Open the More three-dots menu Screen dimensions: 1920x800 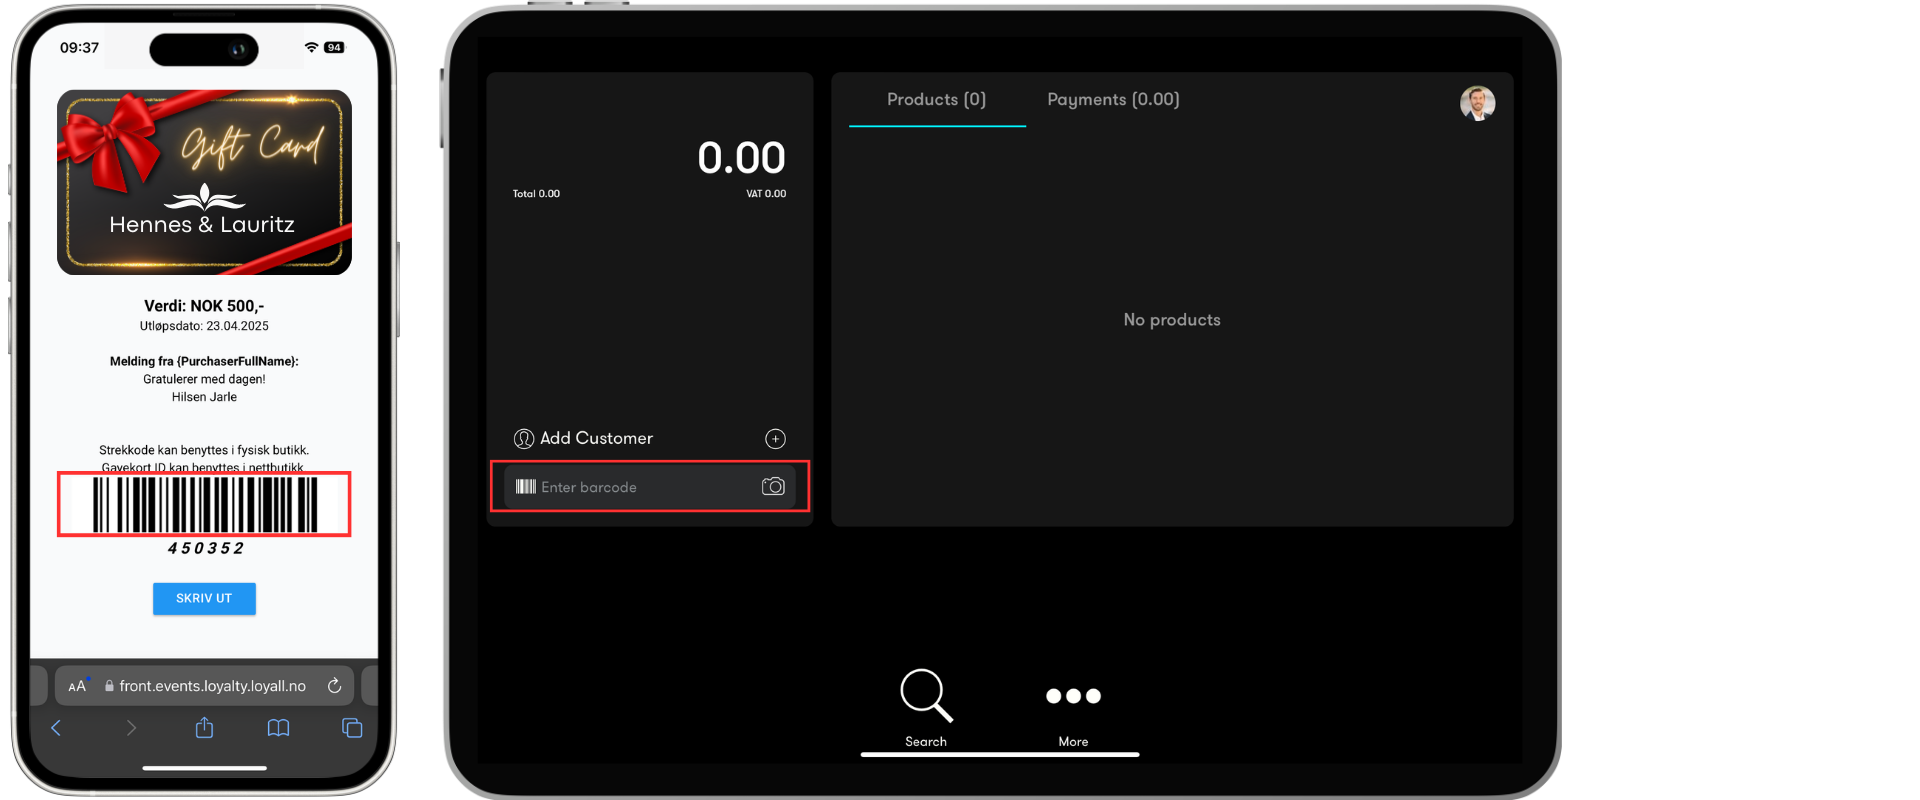(1073, 696)
